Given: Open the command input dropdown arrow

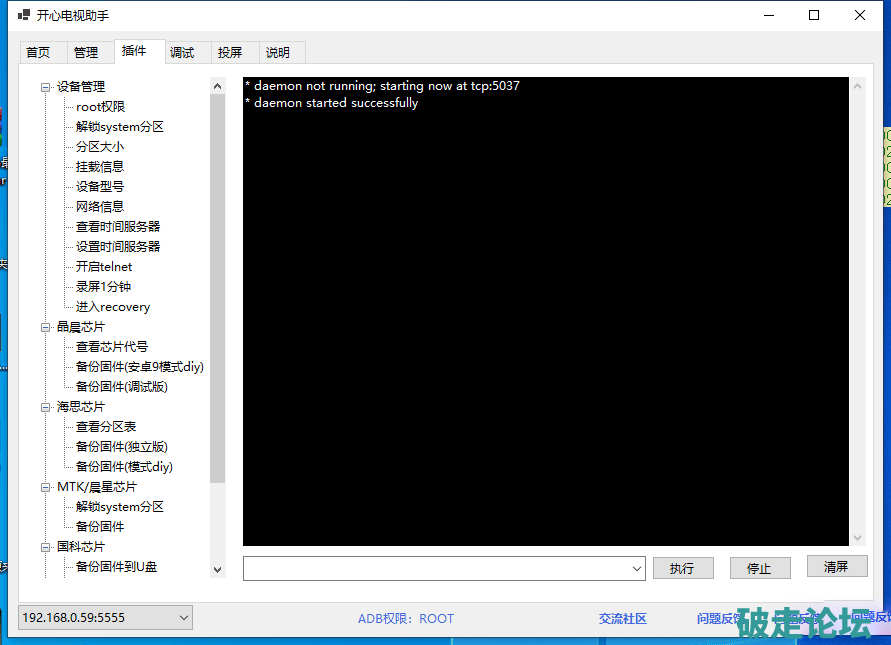Looking at the screenshot, I should pos(637,569).
